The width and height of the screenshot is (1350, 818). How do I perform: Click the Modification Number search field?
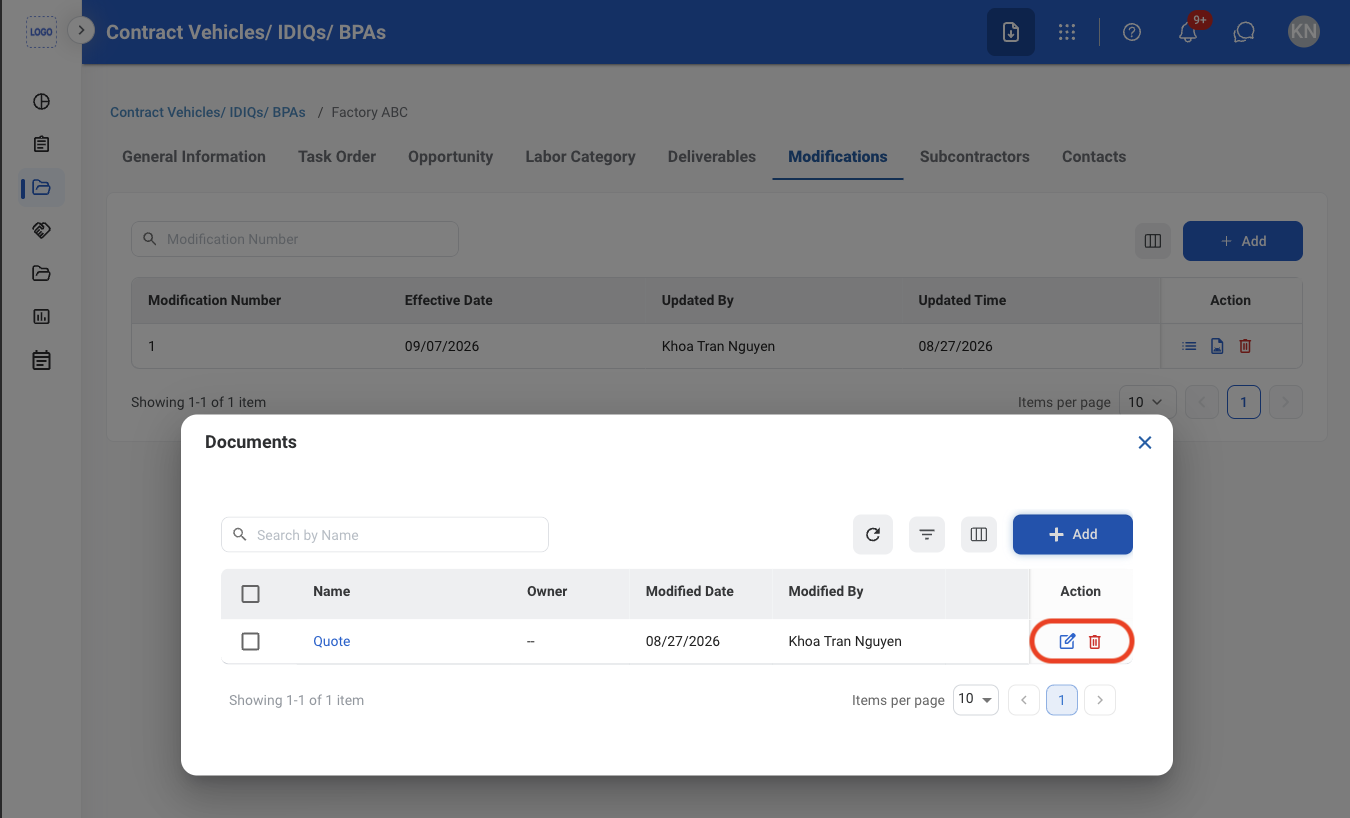coord(295,239)
